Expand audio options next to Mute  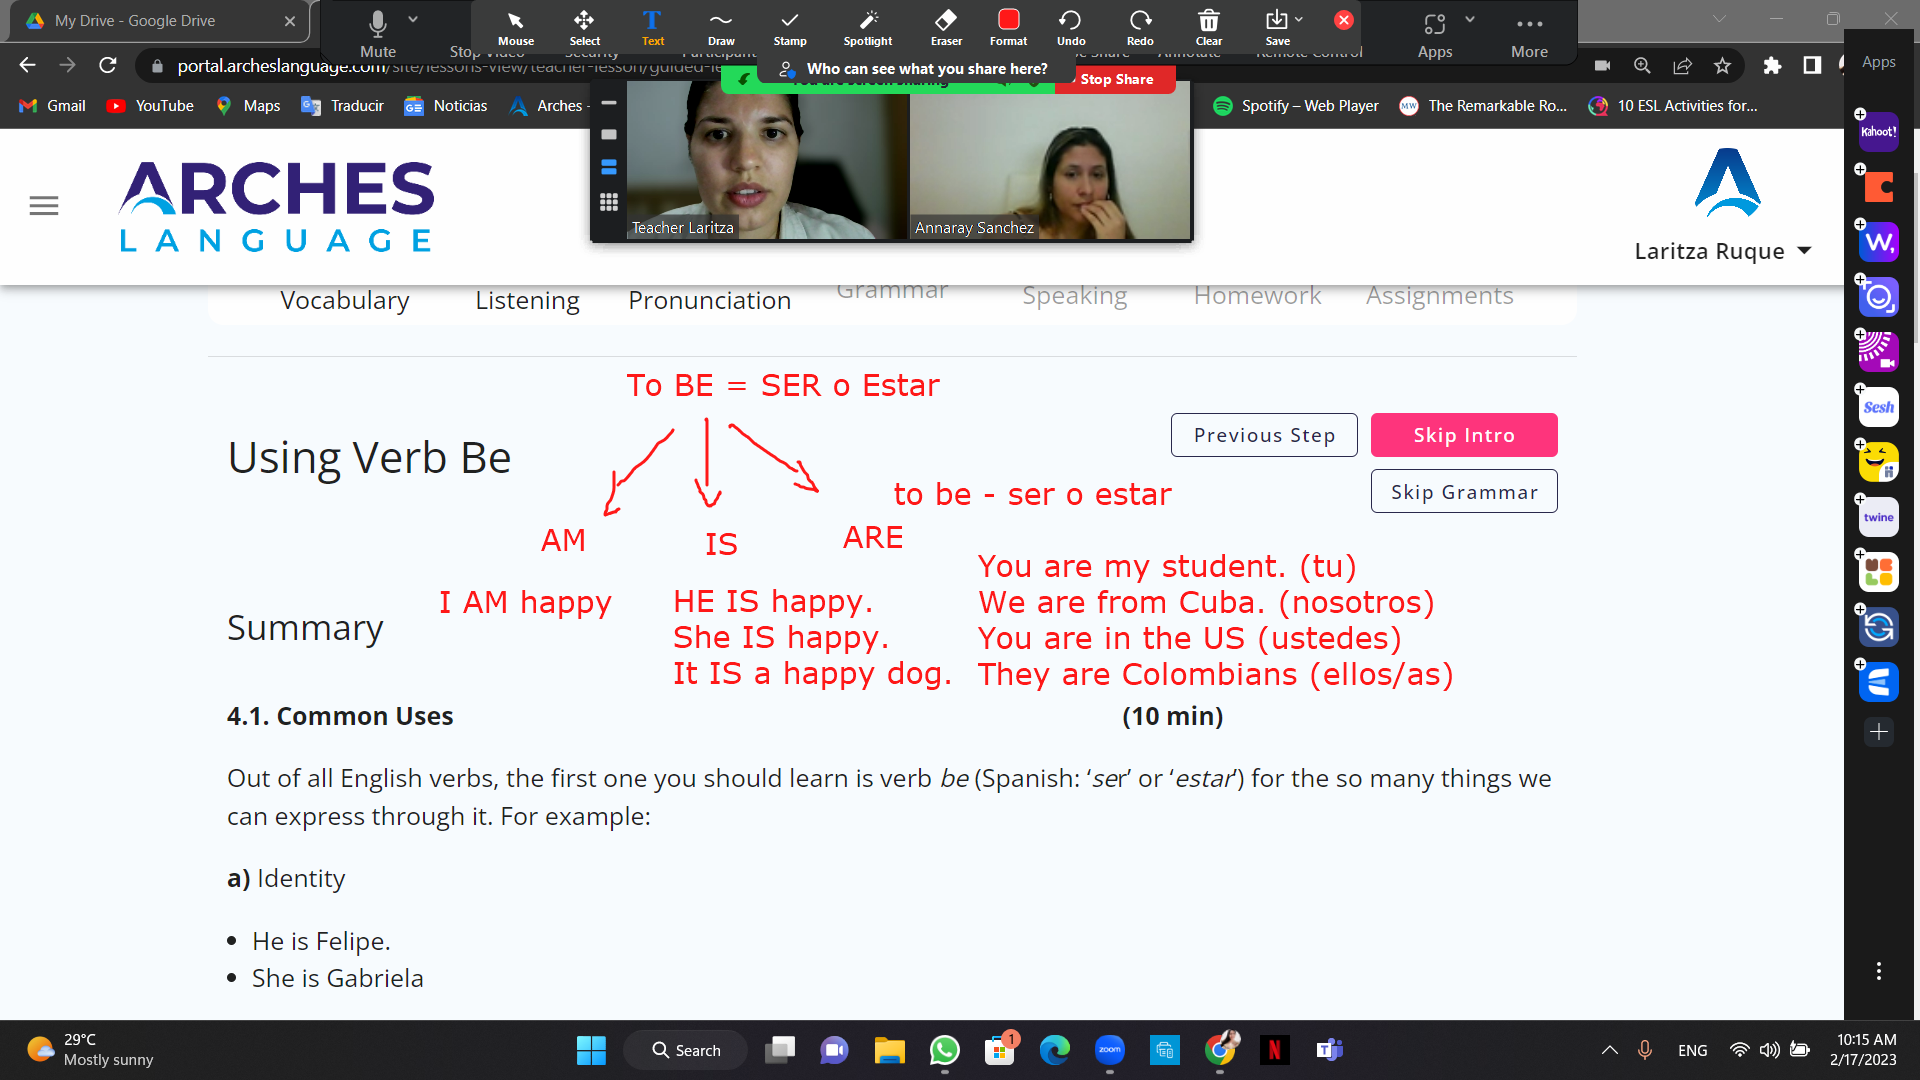click(x=413, y=19)
